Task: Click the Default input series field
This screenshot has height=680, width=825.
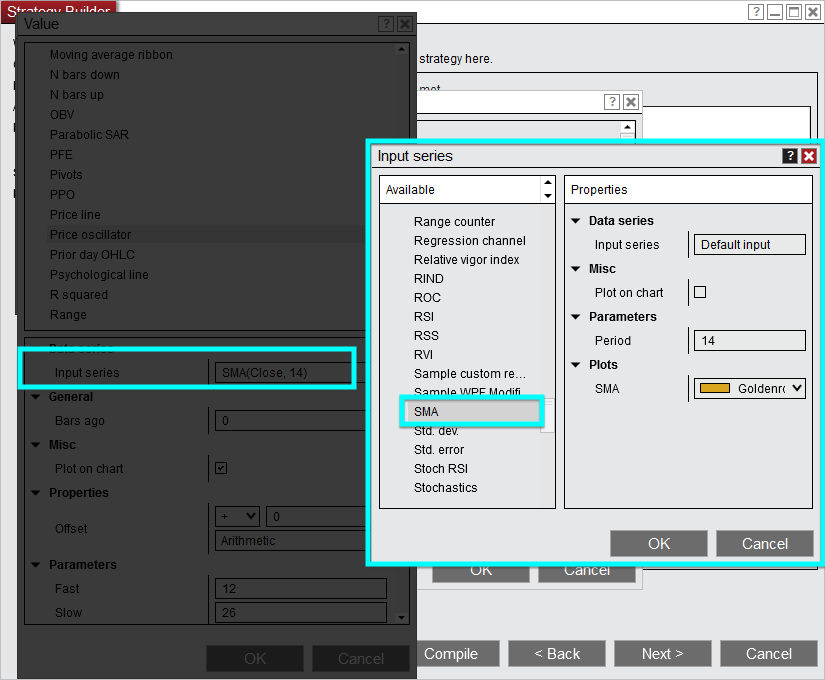Action: [749, 245]
